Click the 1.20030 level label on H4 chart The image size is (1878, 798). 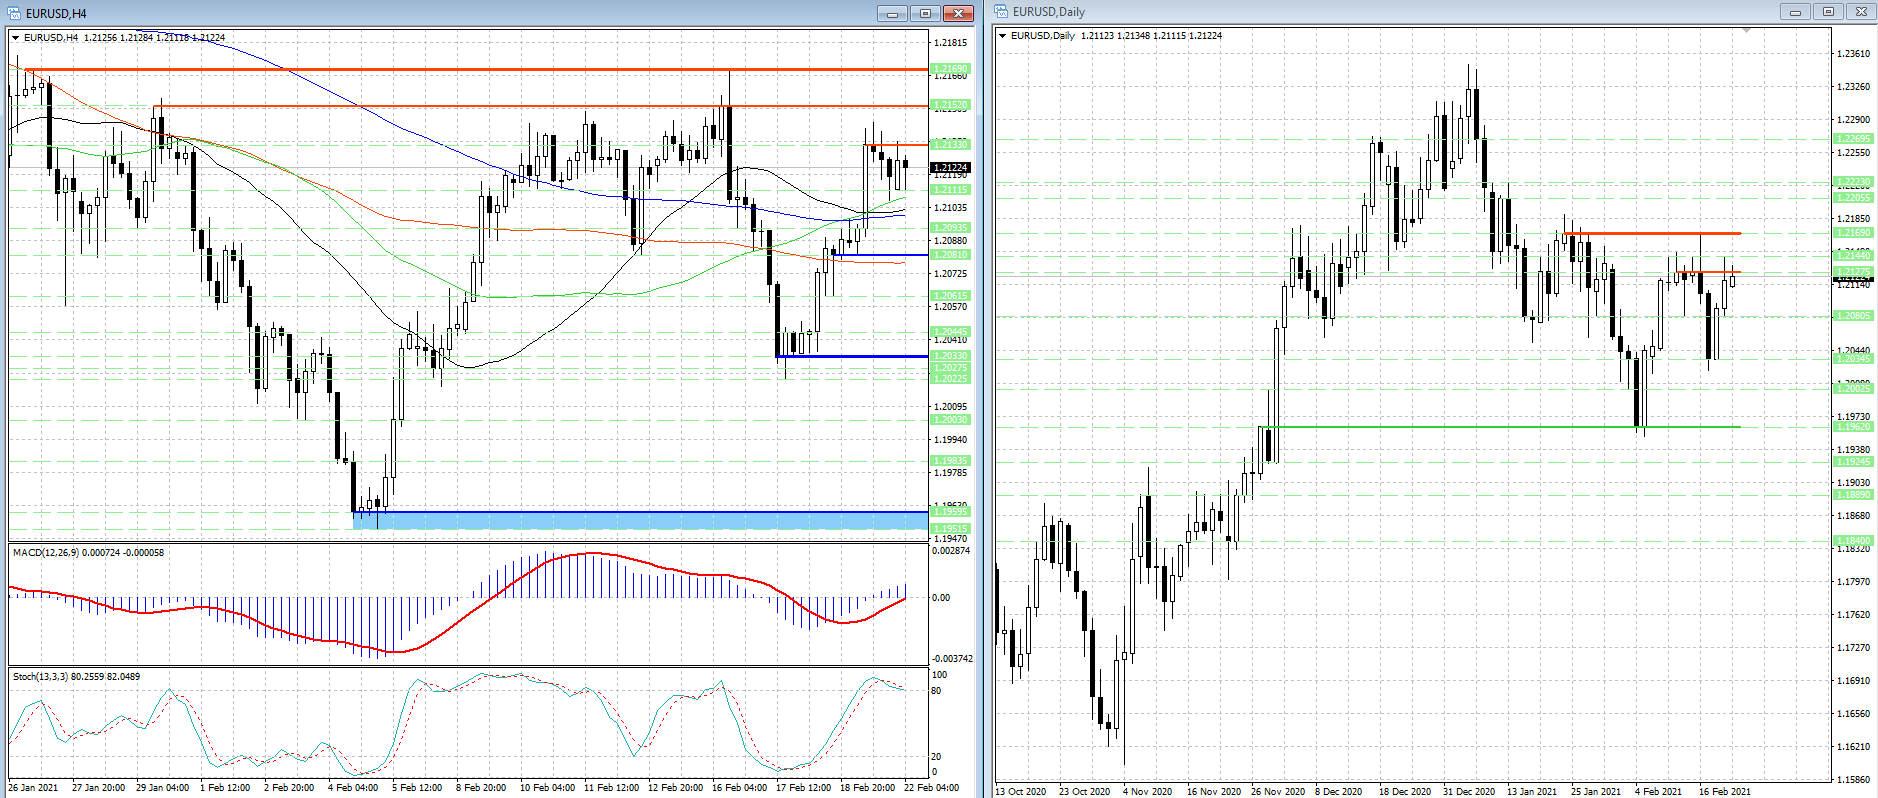tap(949, 420)
